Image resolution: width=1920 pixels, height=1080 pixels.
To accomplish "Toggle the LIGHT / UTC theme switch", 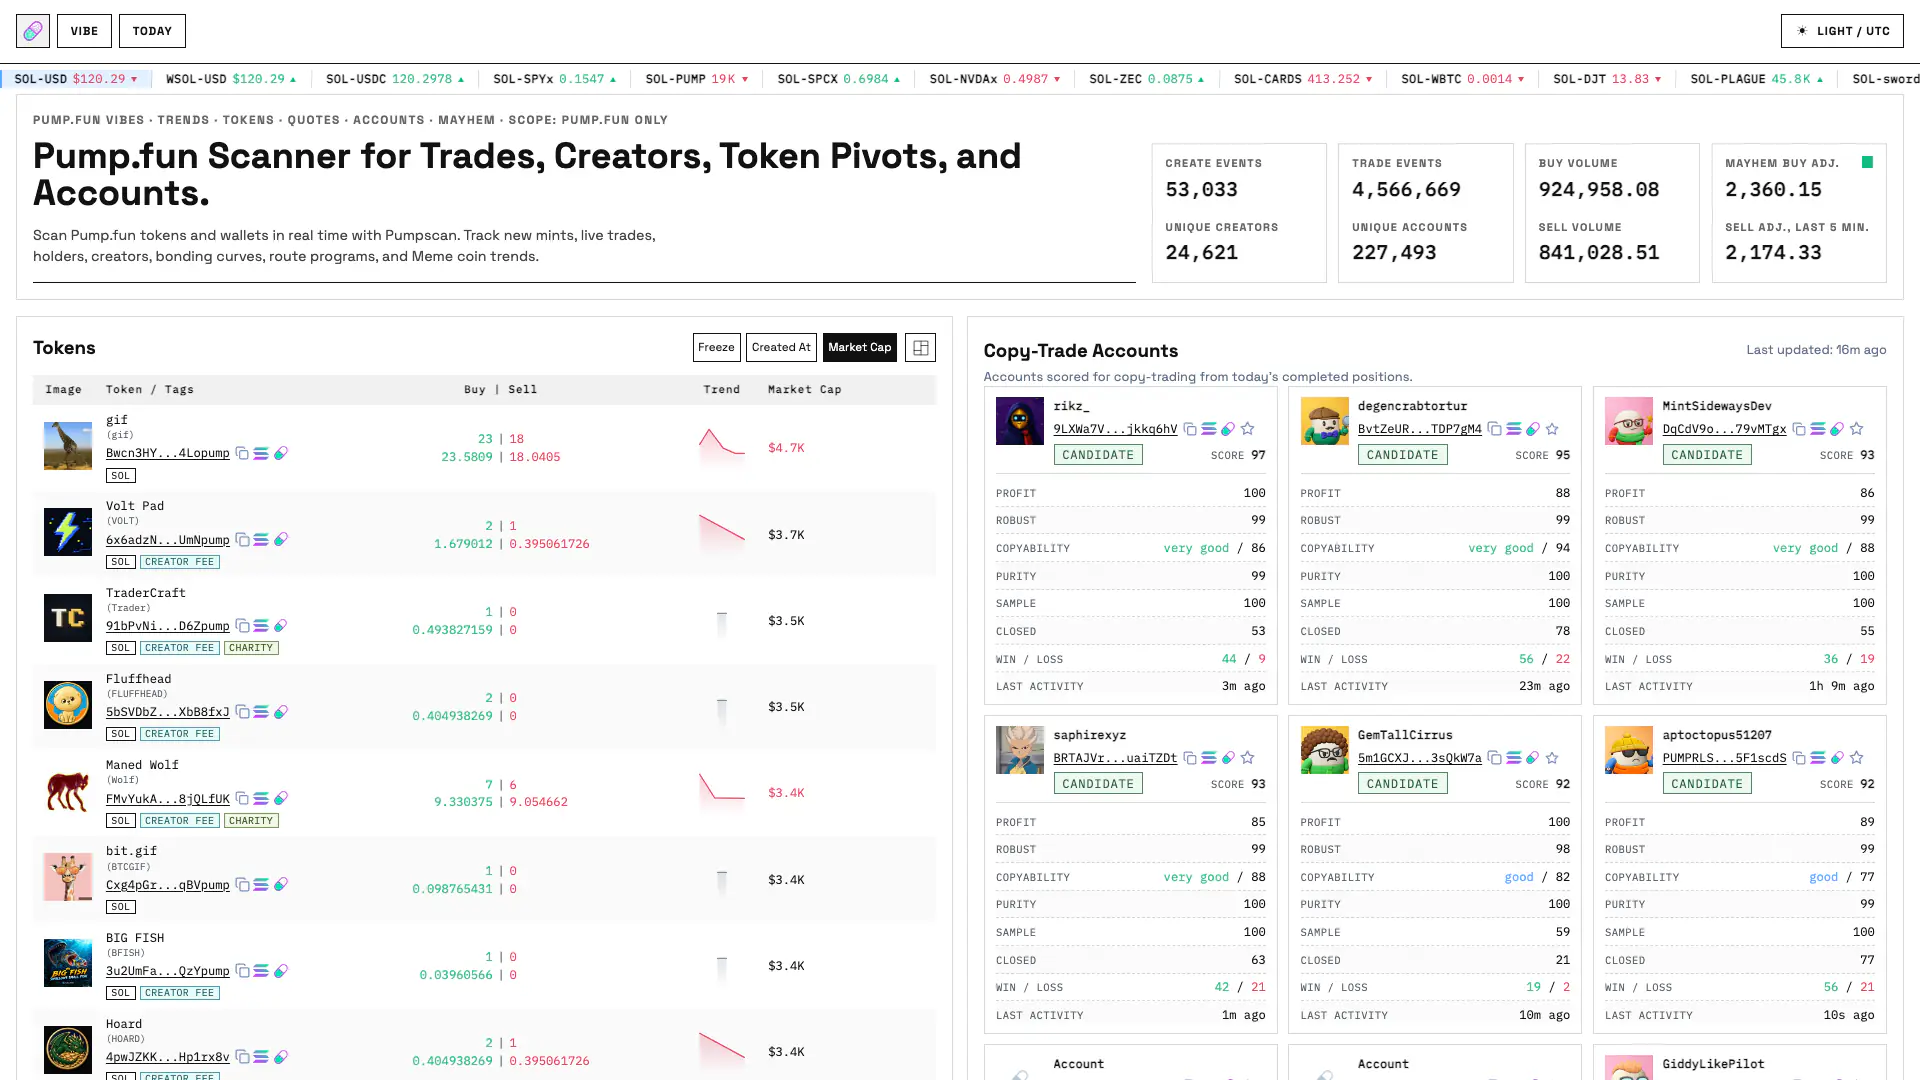I will click(x=1842, y=31).
